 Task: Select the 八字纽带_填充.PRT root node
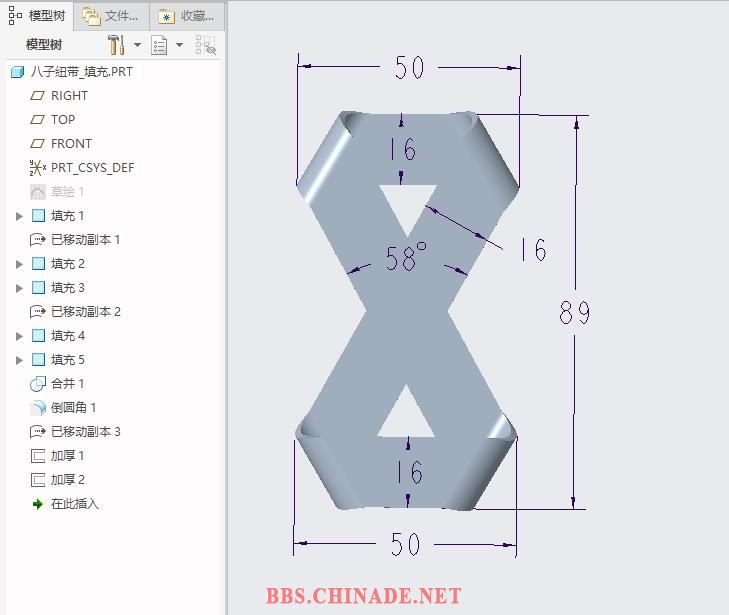coord(82,72)
